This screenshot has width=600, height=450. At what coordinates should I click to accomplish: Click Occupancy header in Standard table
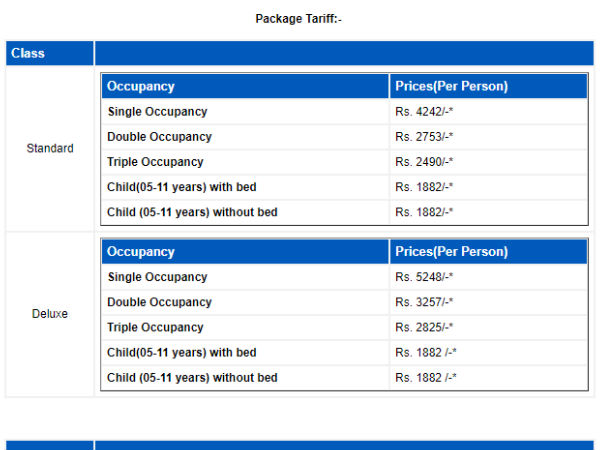[x=141, y=87]
